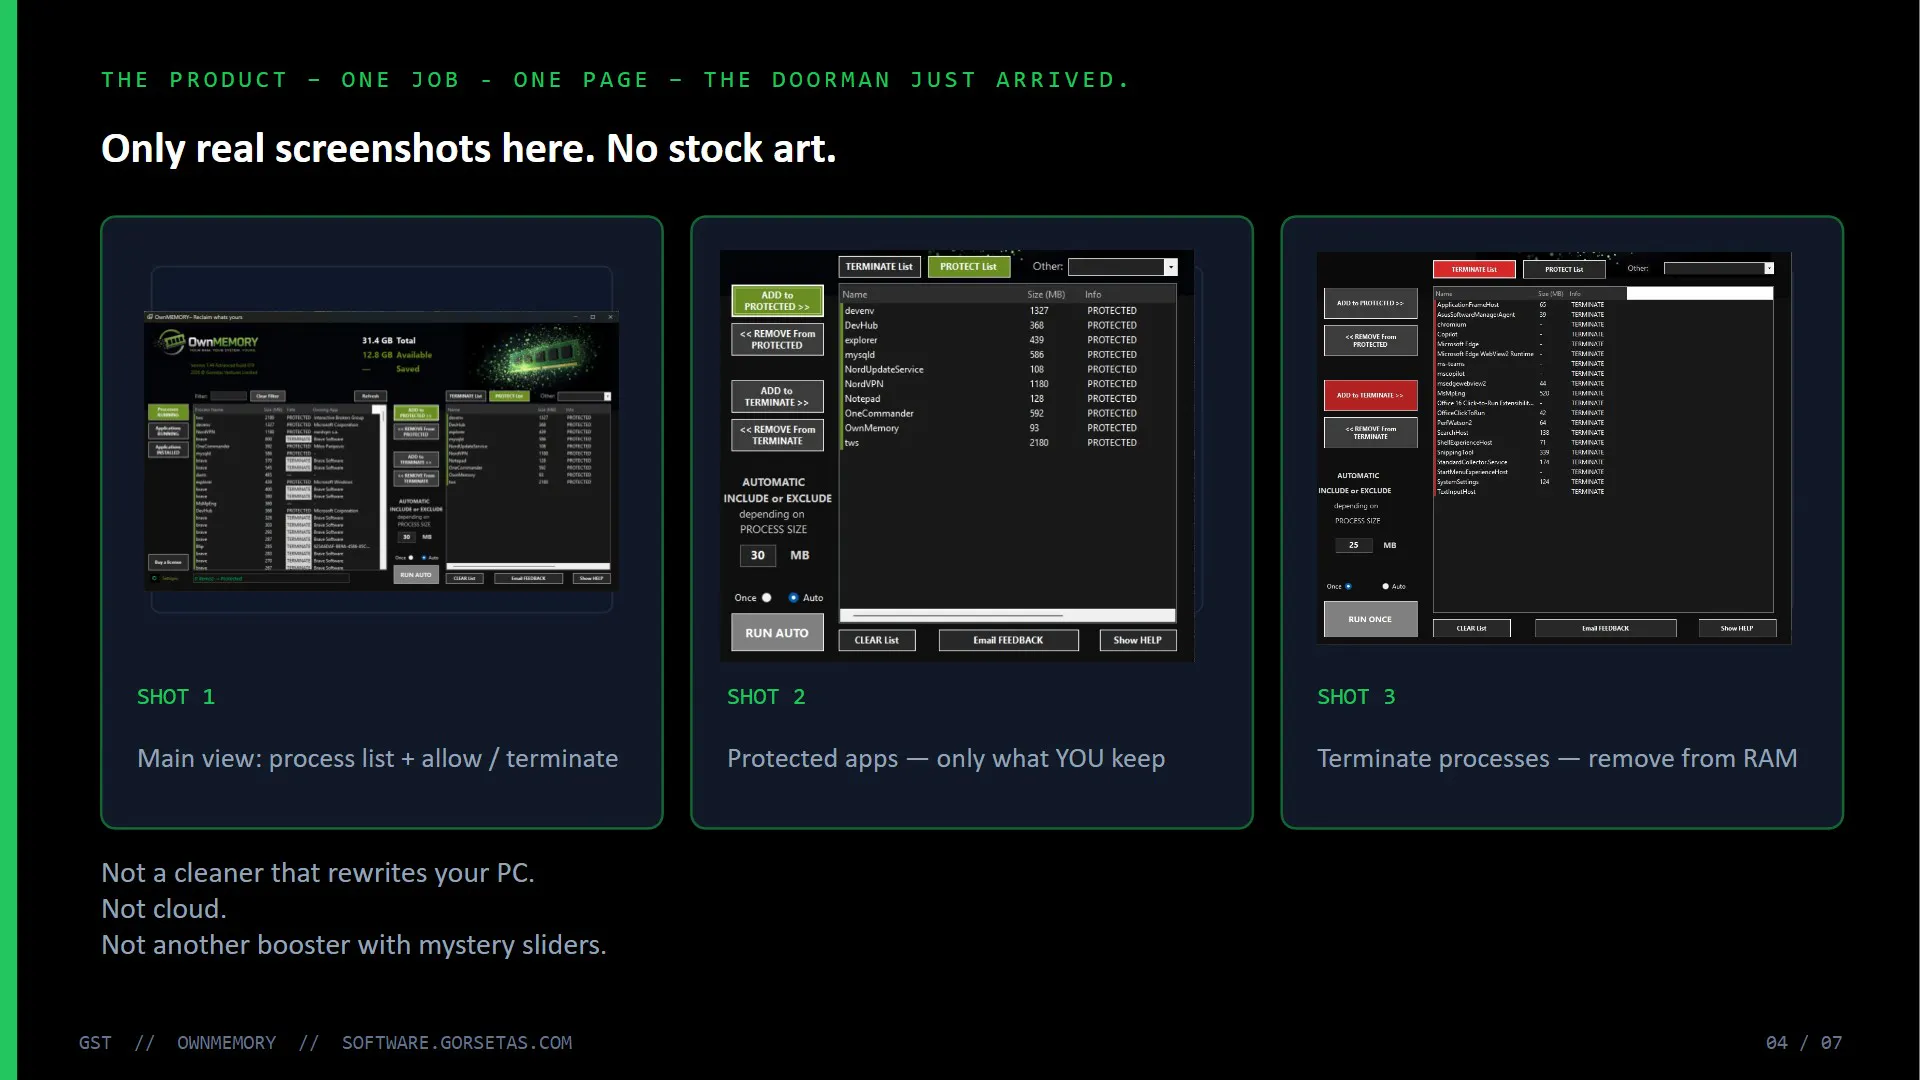Select the mysqld row in Shot 2
Viewport: 1920px width, 1080px height.
coord(1008,355)
